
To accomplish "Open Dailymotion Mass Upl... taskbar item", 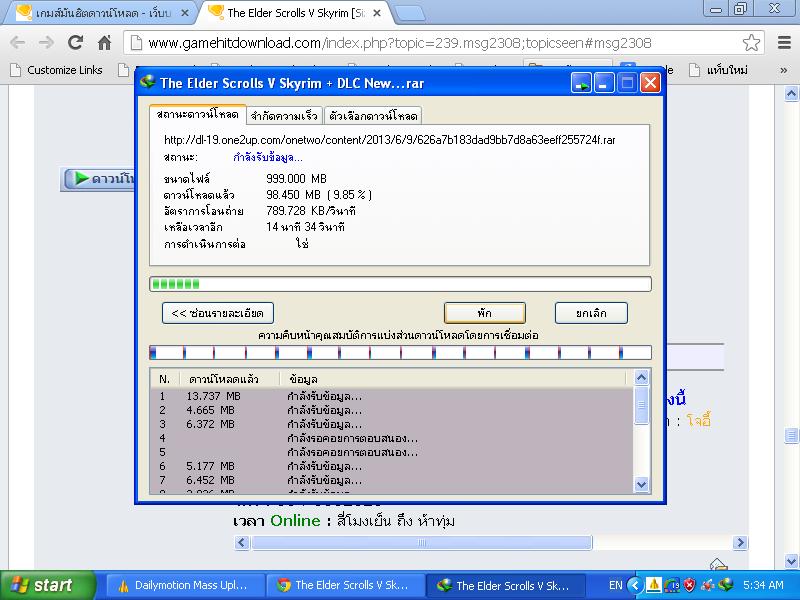I will tap(186, 585).
